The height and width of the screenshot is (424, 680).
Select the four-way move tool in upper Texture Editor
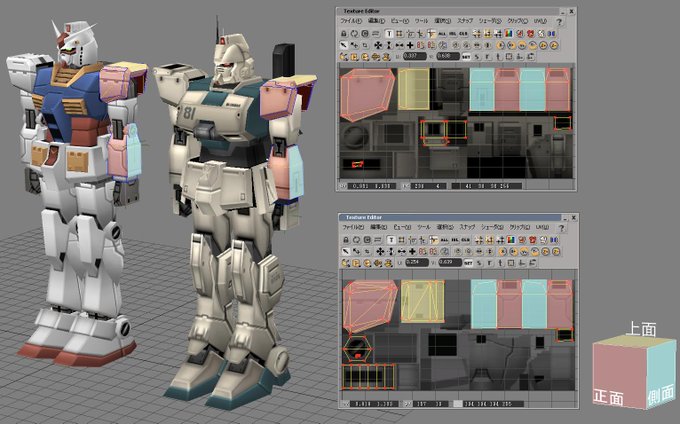pyautogui.click(x=378, y=45)
